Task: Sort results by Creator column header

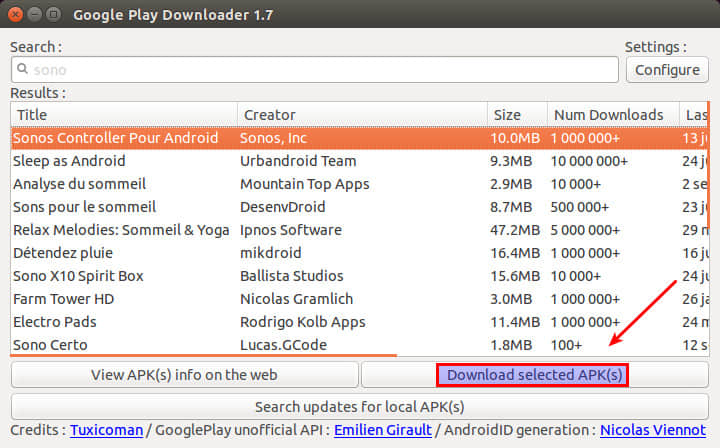Action: point(362,115)
